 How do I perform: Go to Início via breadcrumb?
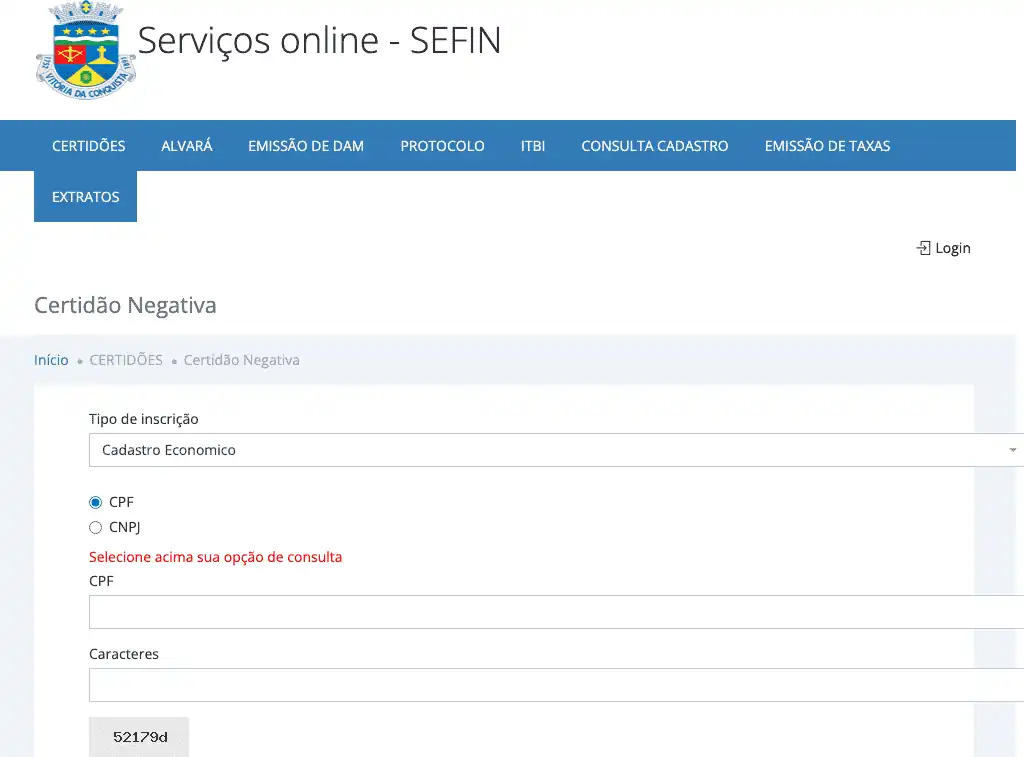[x=51, y=360]
